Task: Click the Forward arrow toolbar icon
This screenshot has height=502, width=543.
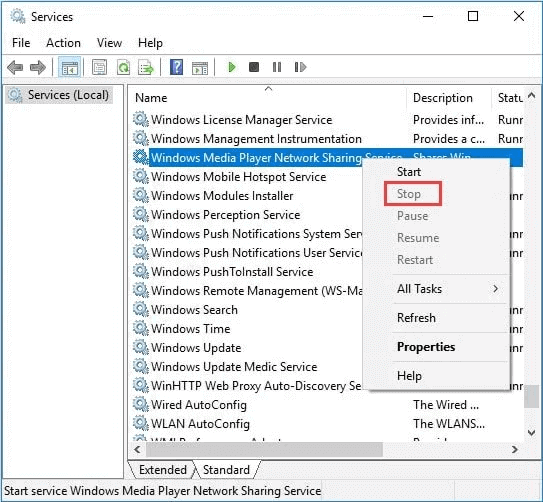Action: pyautogui.click(x=38, y=67)
